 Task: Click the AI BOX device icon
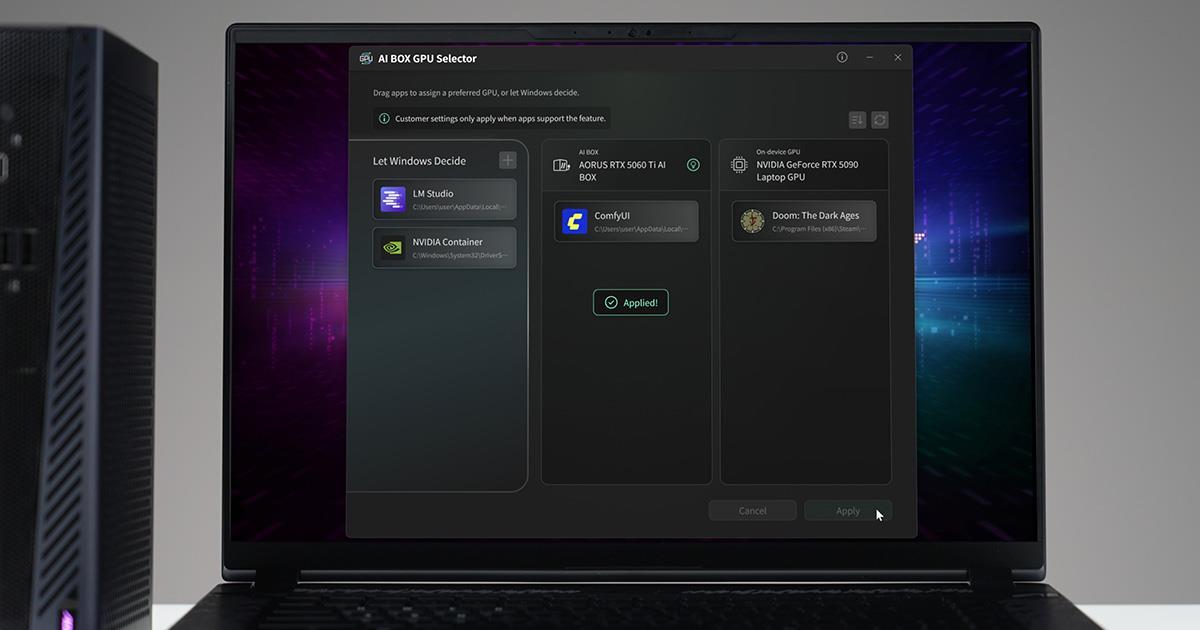pos(562,165)
